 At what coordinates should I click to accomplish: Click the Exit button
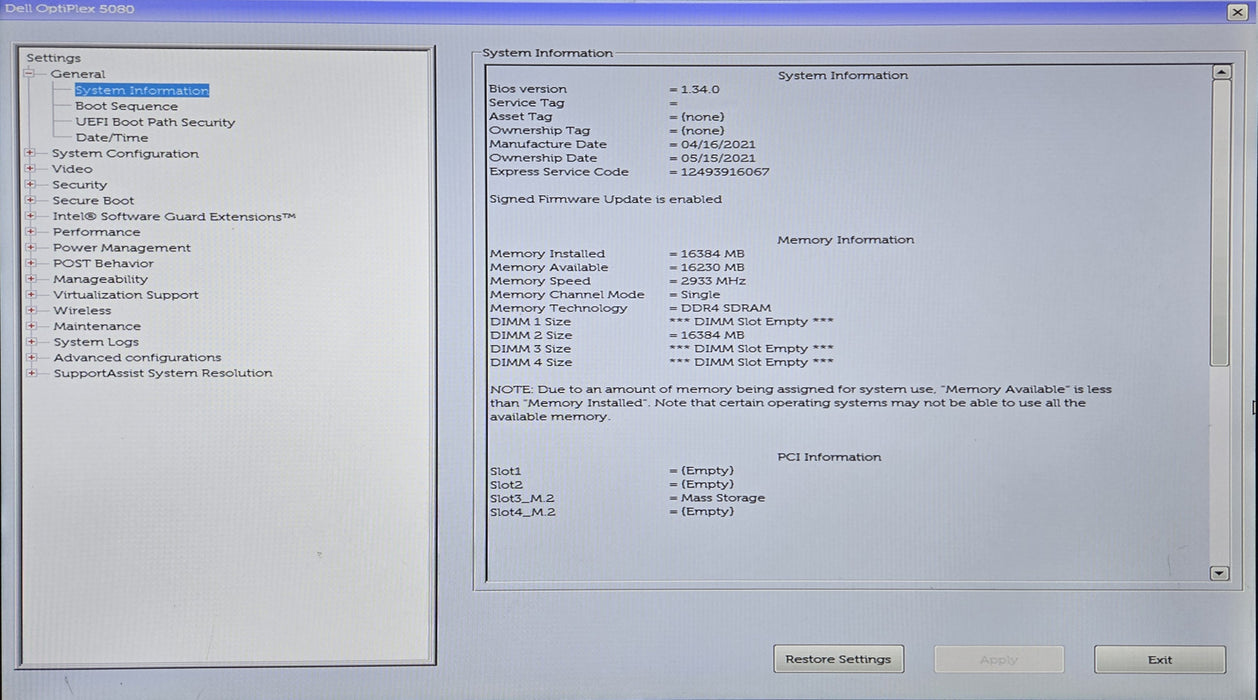coord(1160,659)
